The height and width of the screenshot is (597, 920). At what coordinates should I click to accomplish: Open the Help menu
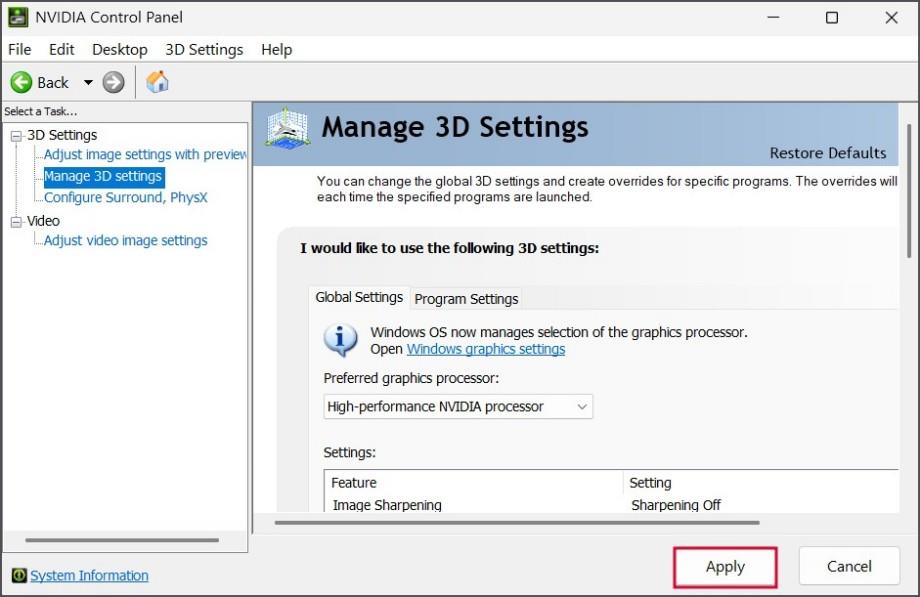(276, 49)
